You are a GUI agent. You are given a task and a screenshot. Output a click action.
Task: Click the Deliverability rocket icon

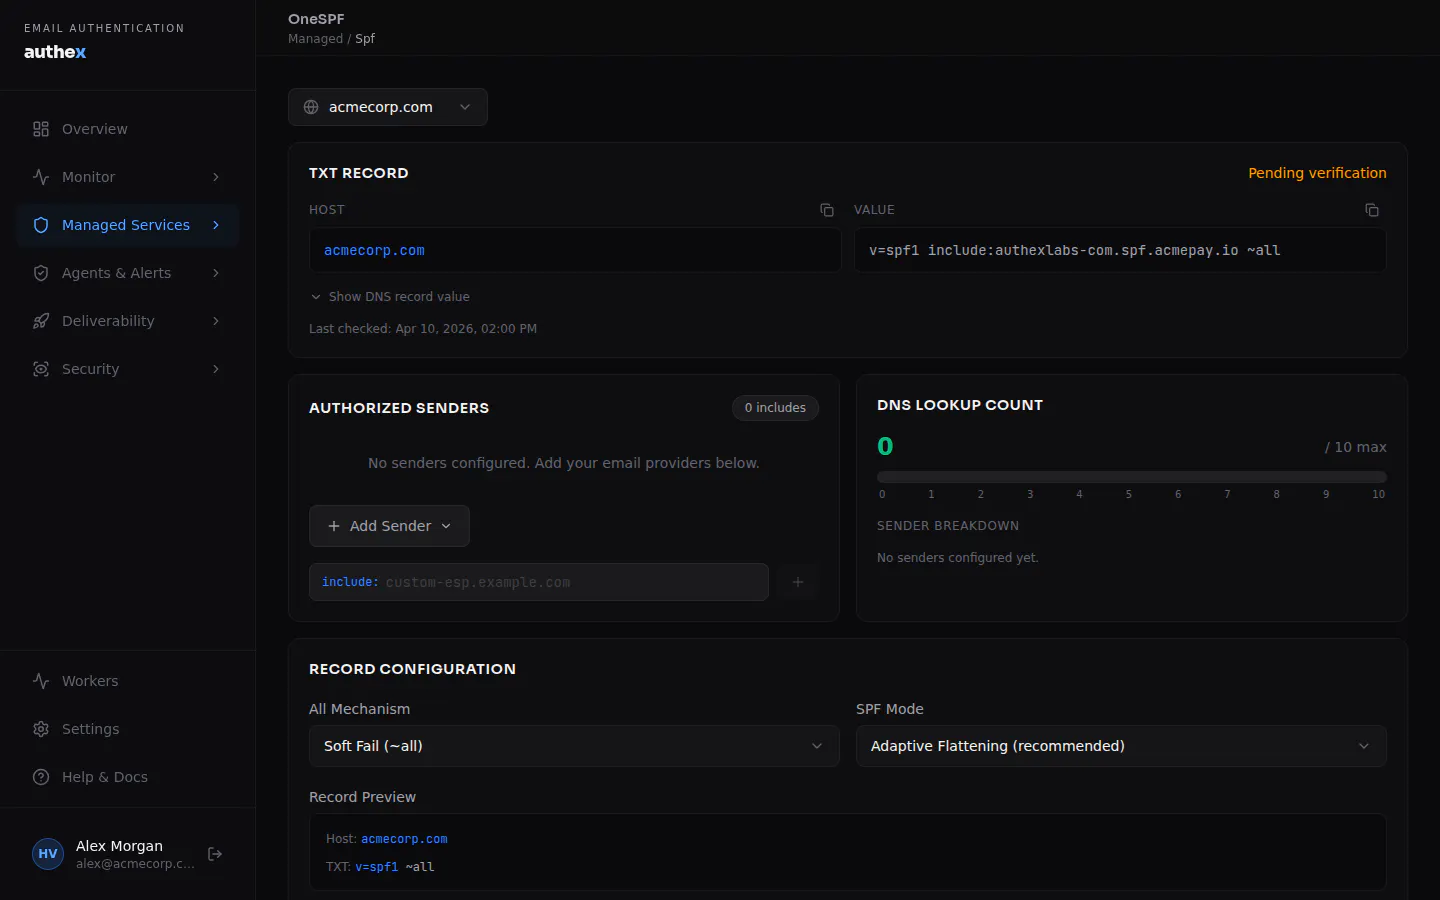click(x=41, y=321)
